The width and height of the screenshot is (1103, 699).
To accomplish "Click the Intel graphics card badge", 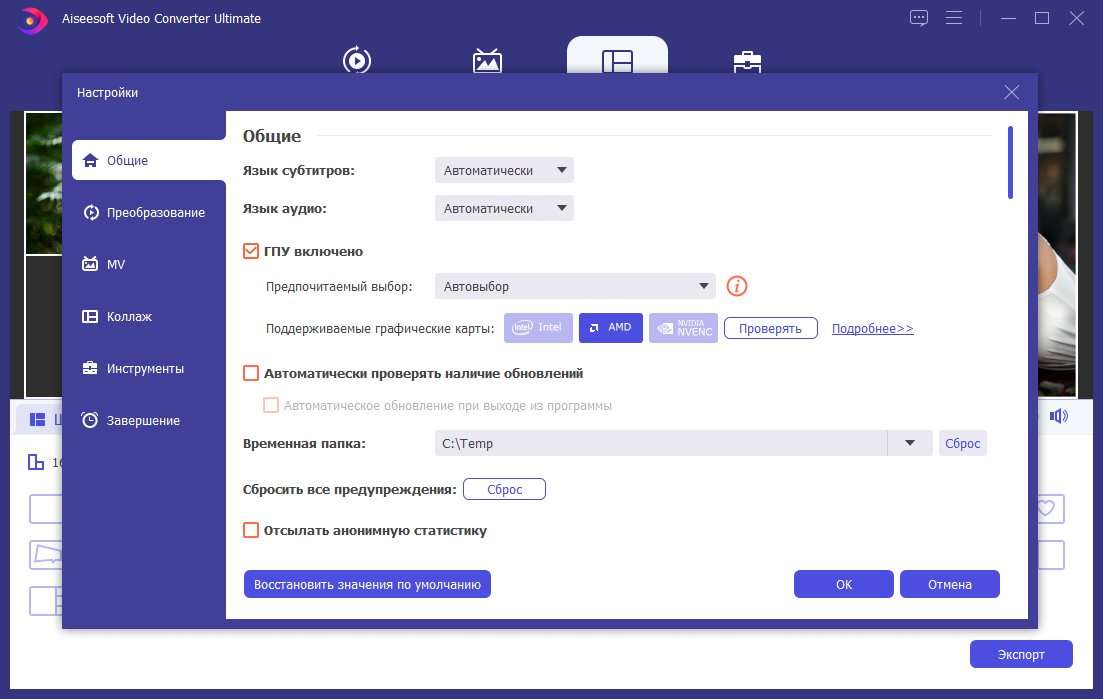I will click(539, 328).
